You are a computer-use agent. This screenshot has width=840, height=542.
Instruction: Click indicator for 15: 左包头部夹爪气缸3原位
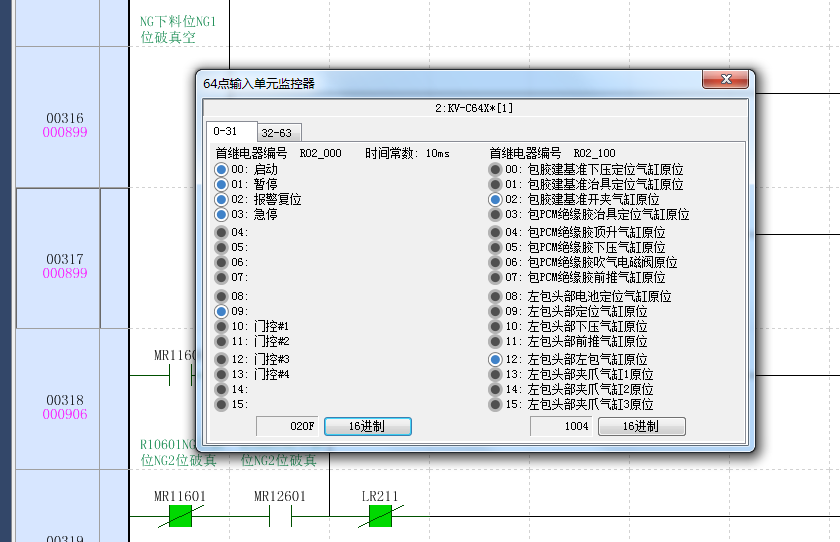(x=495, y=405)
